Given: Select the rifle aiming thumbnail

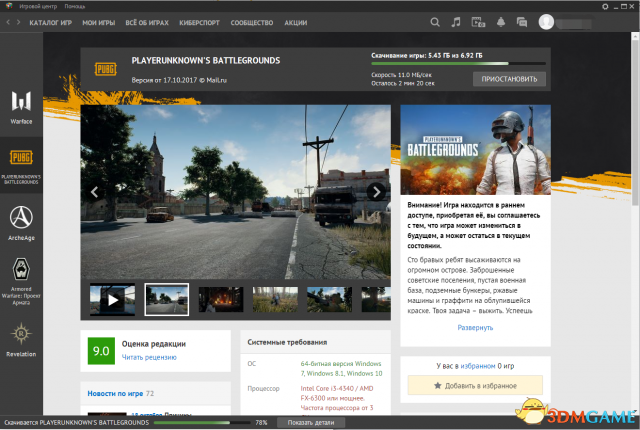Looking at the screenshot, I should [x=329, y=300].
